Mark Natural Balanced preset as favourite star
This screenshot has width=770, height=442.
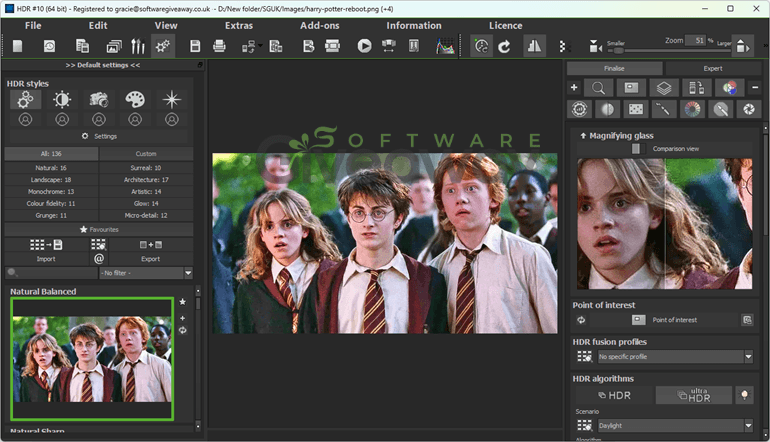pos(183,302)
